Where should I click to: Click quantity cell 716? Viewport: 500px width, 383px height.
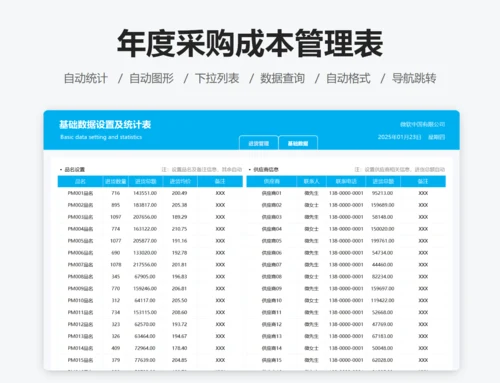point(116,193)
